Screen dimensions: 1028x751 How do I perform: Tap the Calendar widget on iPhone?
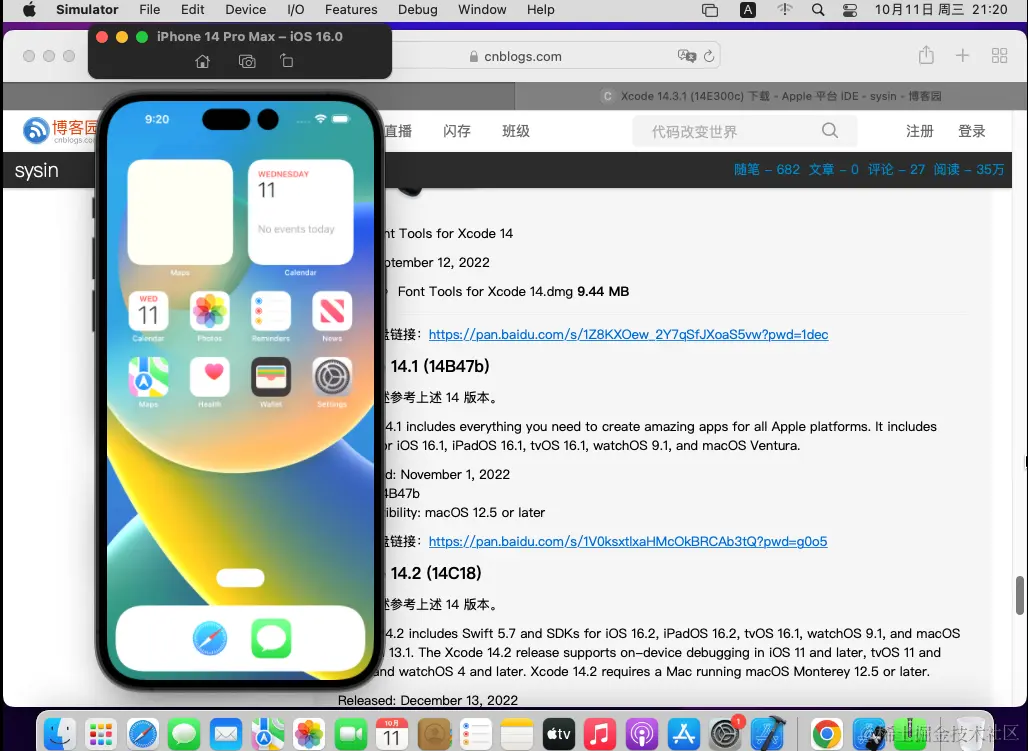300,212
